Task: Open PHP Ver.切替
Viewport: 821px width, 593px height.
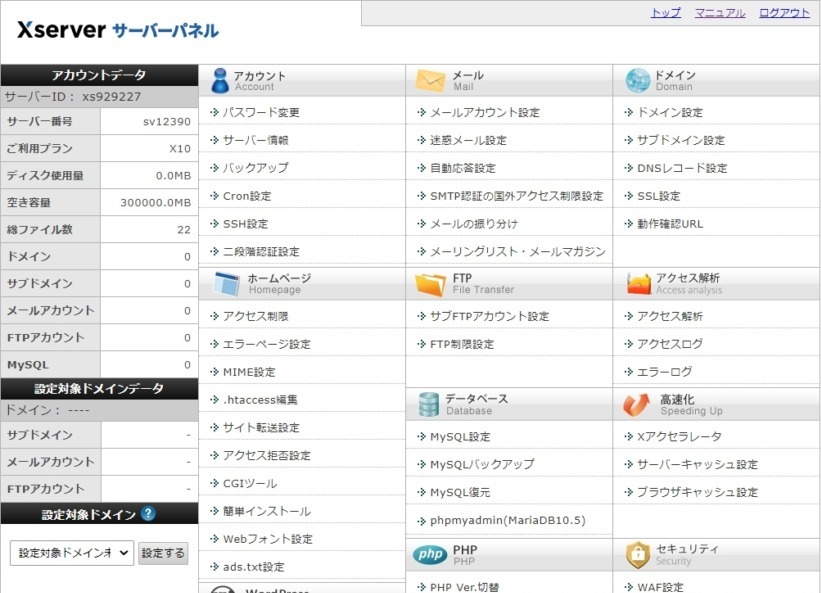Action: click(464, 587)
